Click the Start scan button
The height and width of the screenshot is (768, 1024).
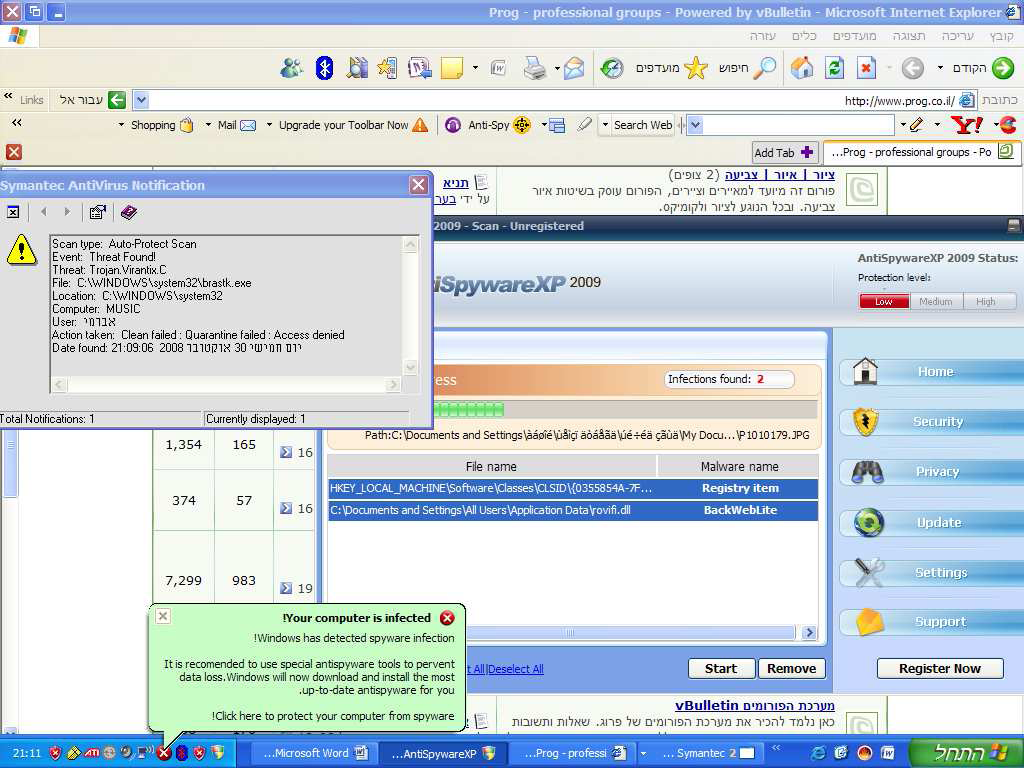721,669
